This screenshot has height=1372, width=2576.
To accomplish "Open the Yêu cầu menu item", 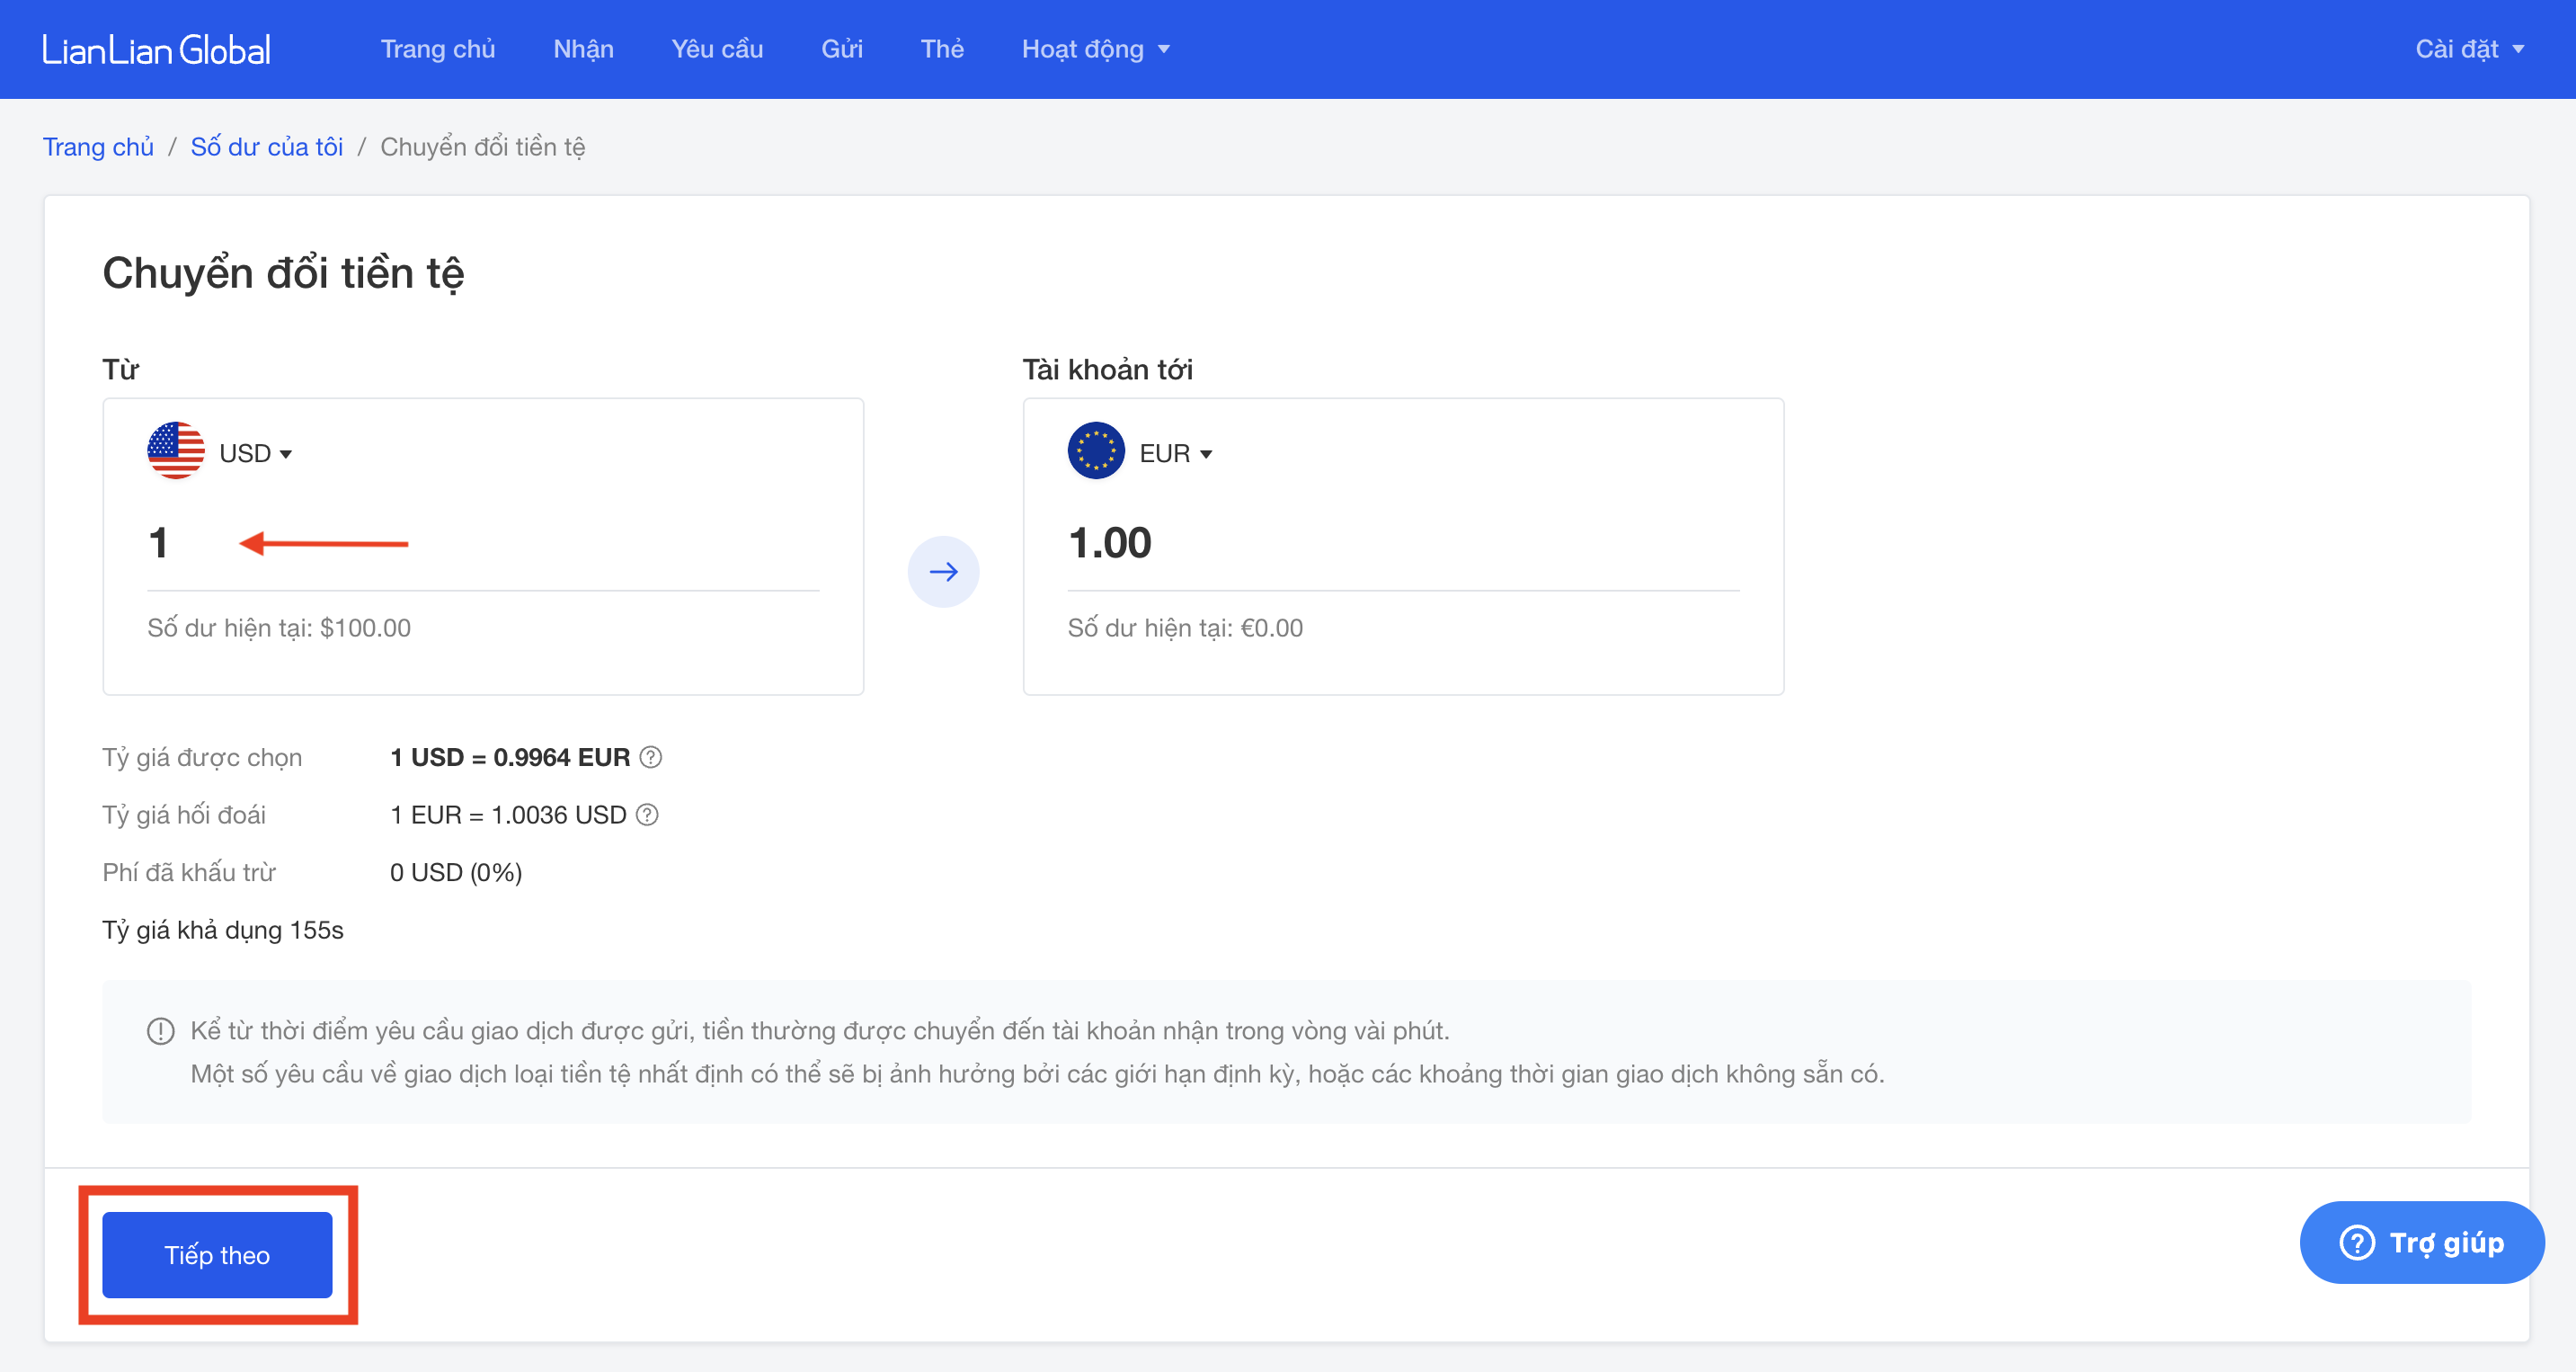I will (717, 49).
